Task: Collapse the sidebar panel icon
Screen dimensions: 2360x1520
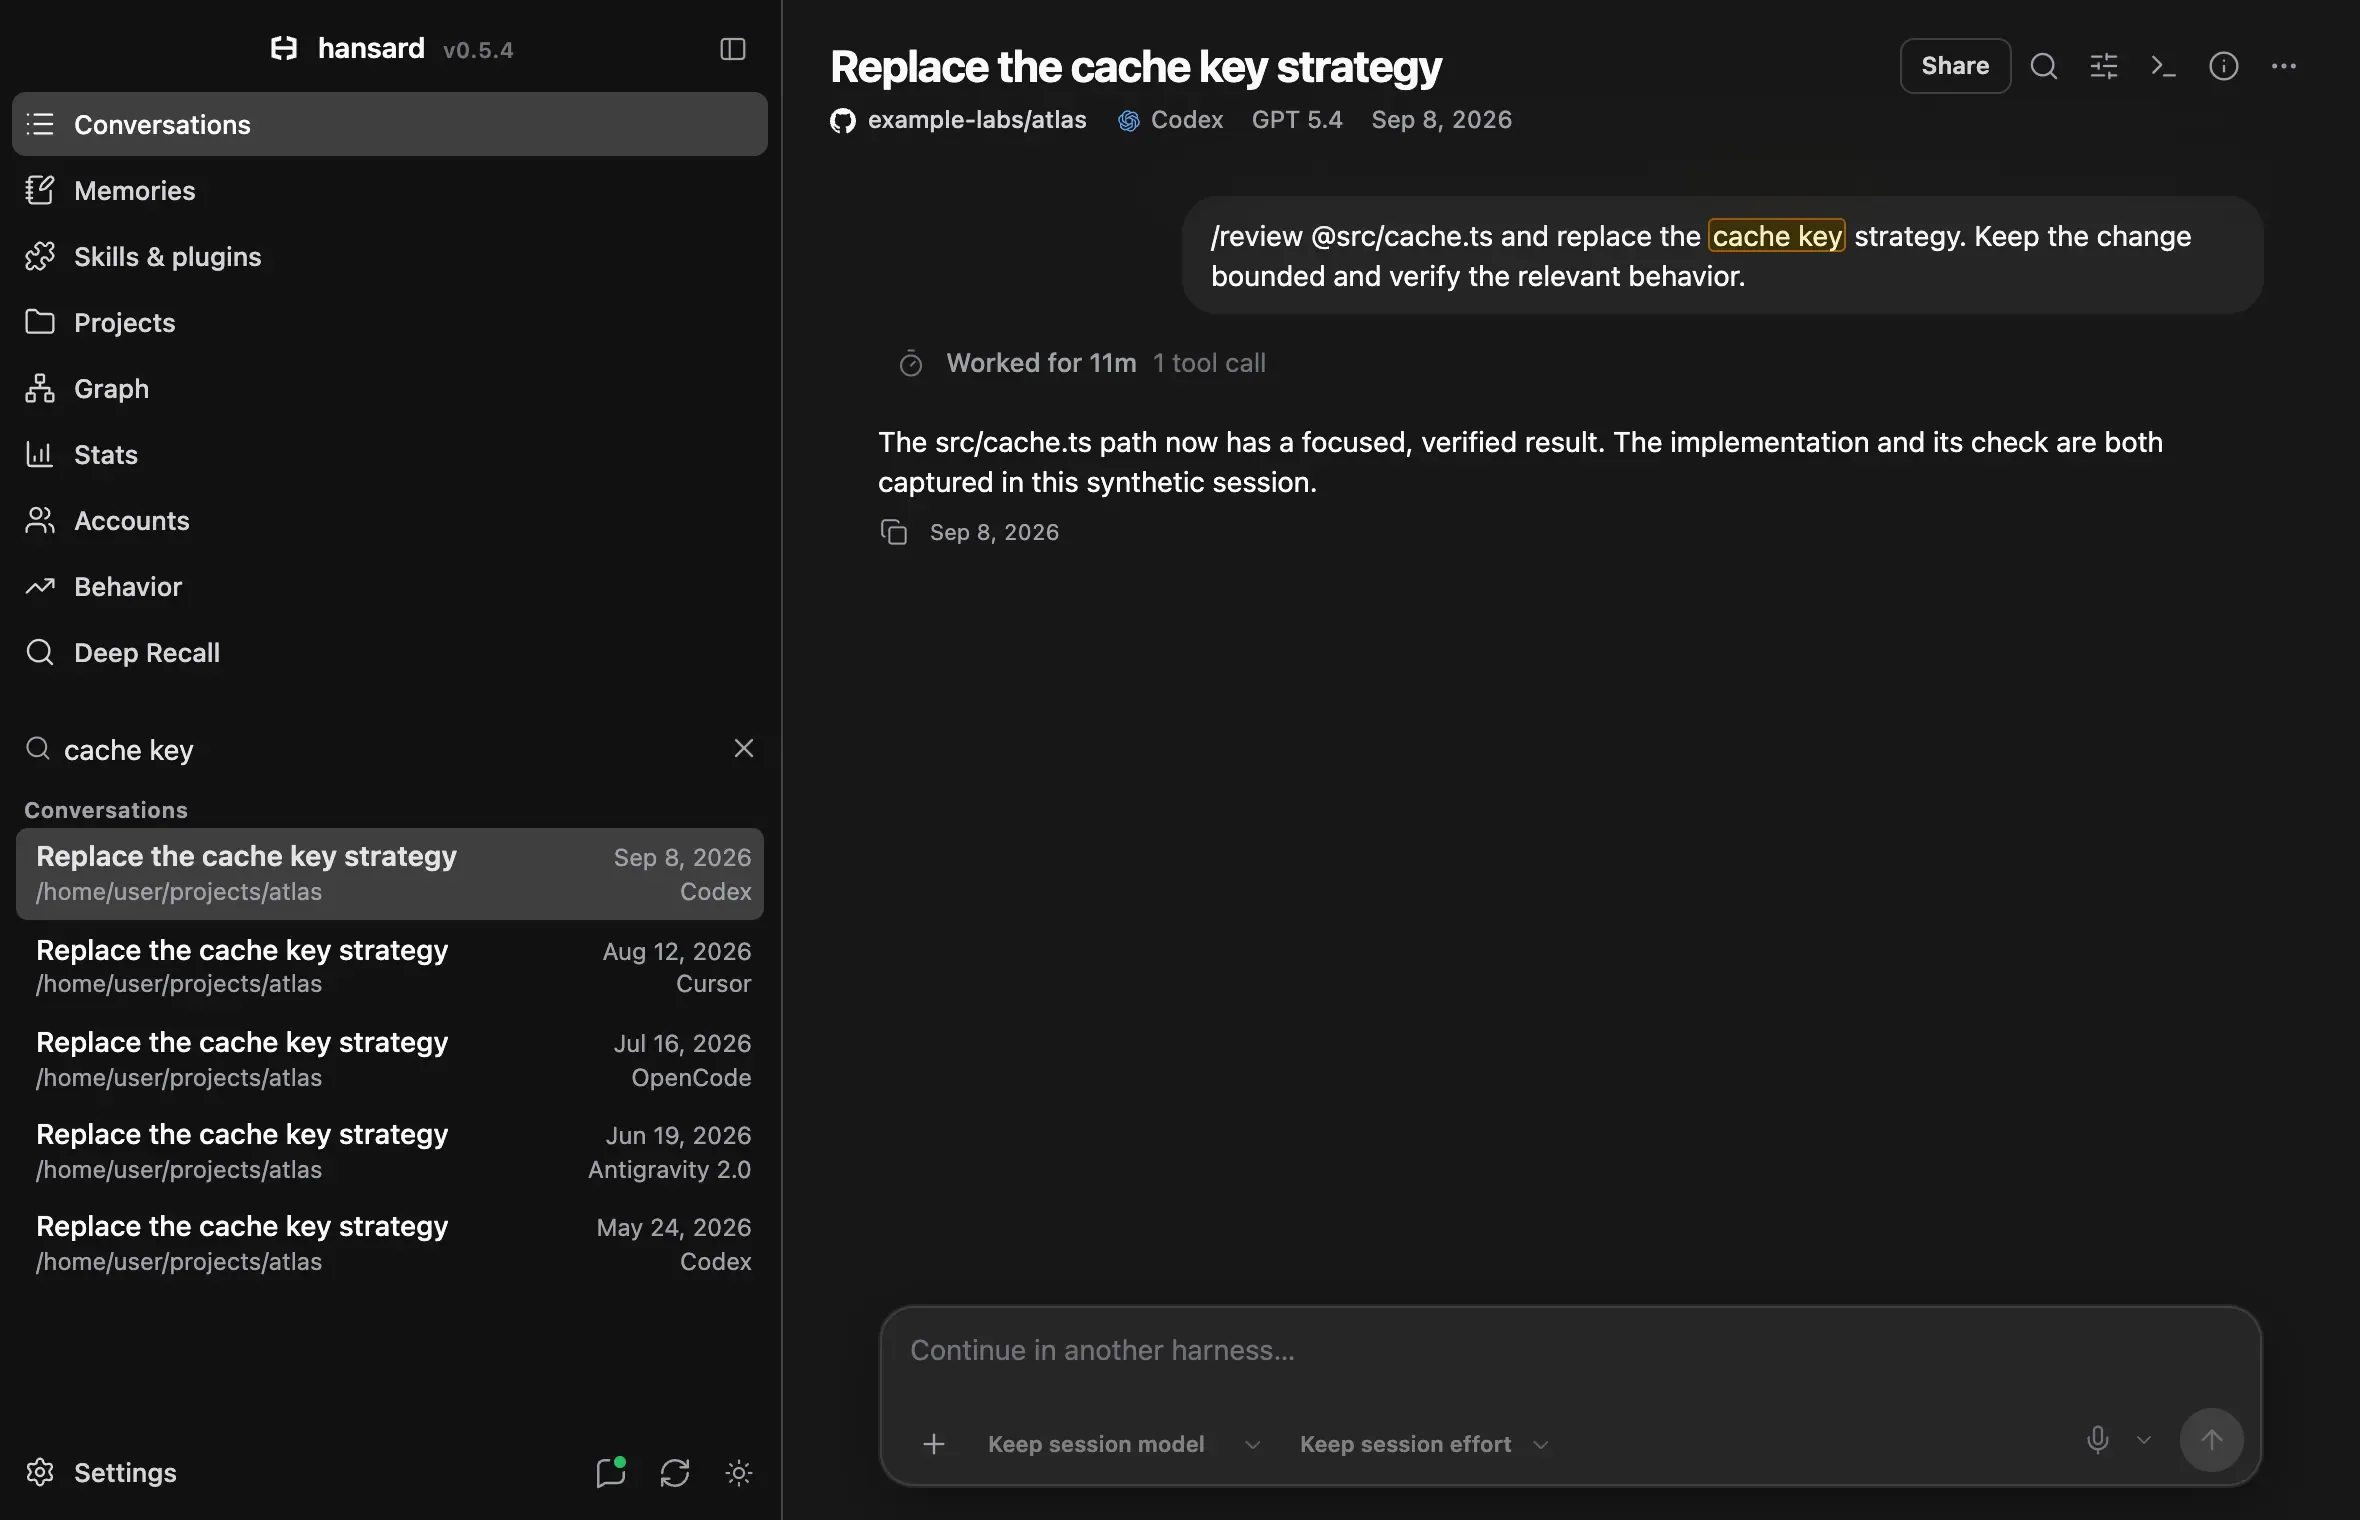Action: pos(733,49)
